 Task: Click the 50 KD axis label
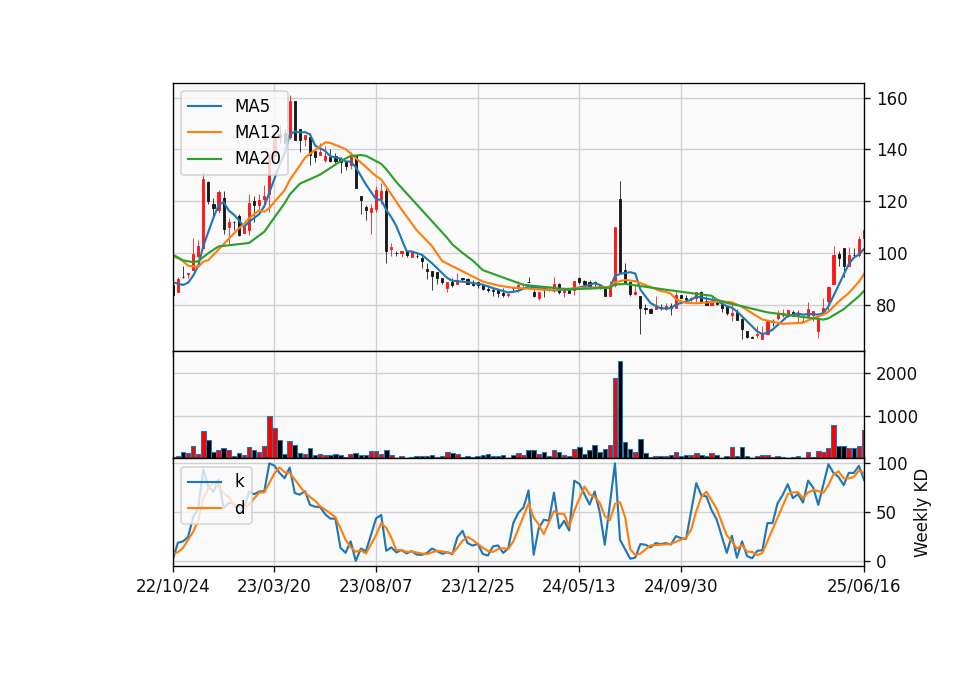pos(887,513)
